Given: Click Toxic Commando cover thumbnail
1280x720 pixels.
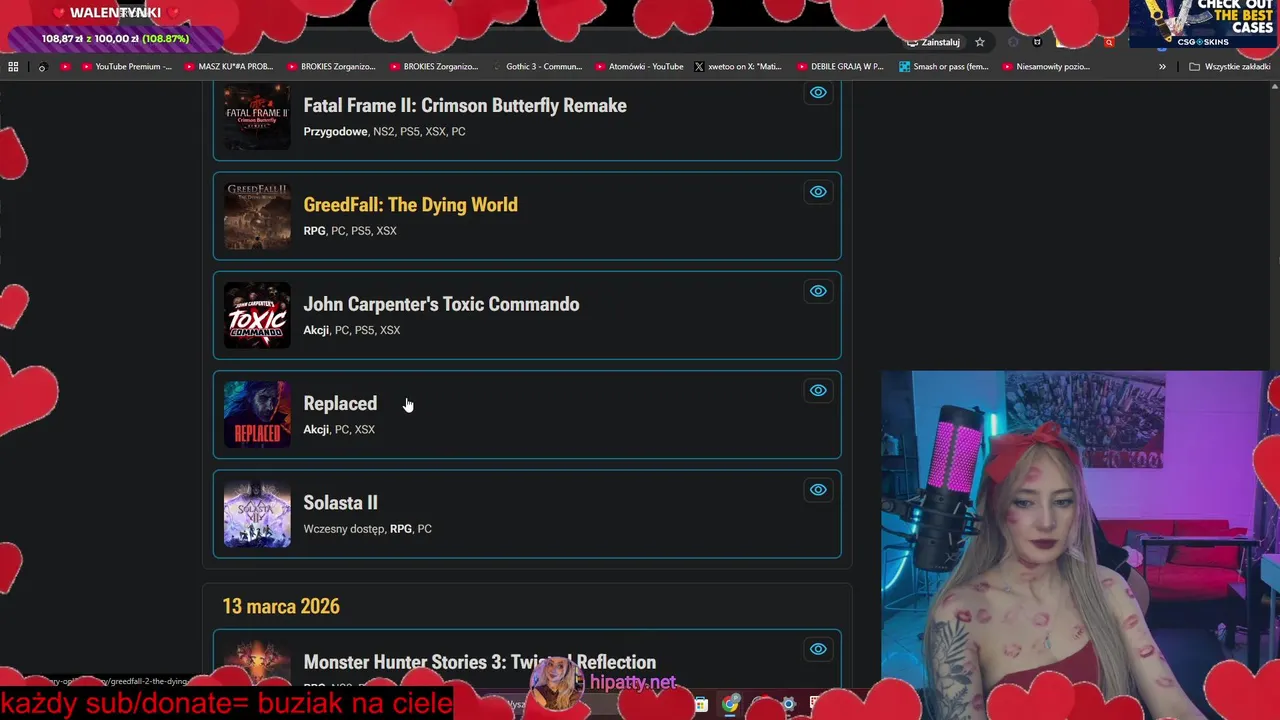Looking at the screenshot, I should pyautogui.click(x=257, y=315).
